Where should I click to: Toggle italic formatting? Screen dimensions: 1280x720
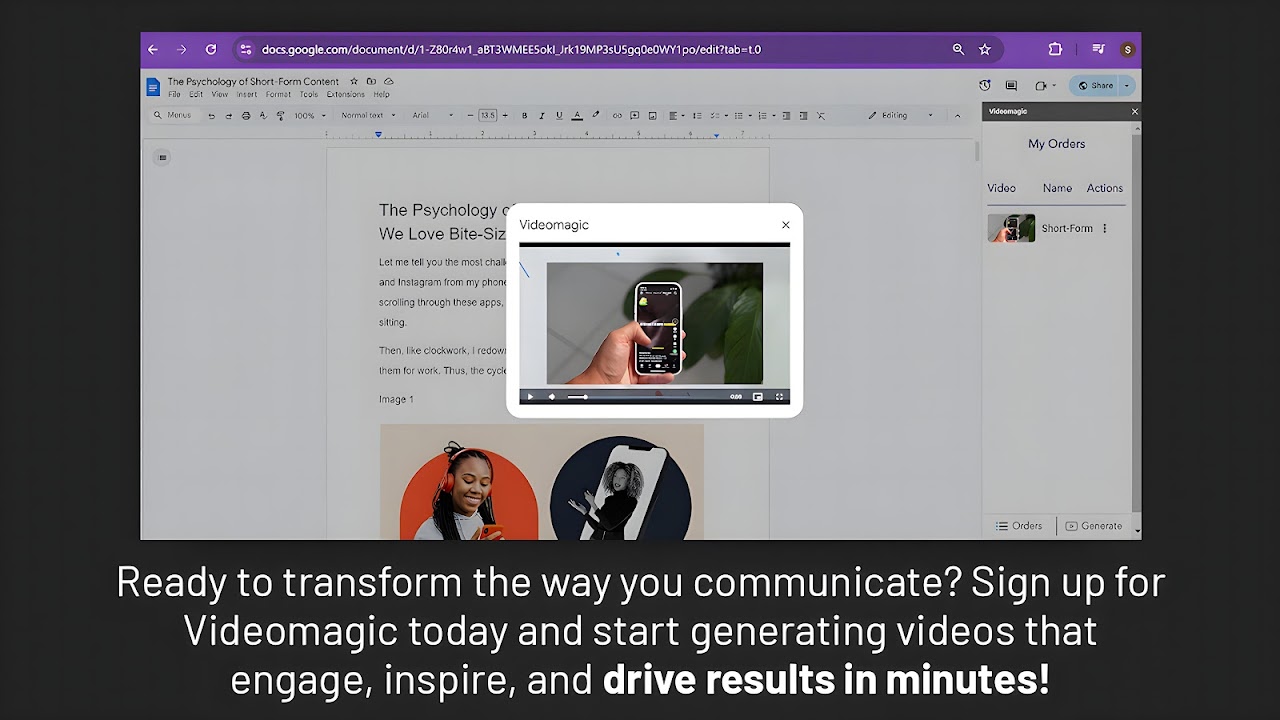pyautogui.click(x=541, y=116)
